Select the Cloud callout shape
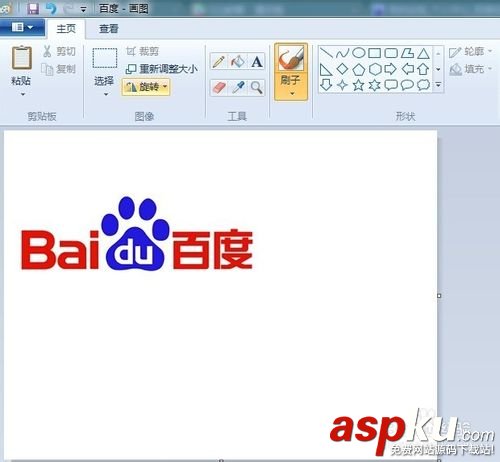This screenshot has width=500, height=462. pyautogui.click(x=423, y=85)
